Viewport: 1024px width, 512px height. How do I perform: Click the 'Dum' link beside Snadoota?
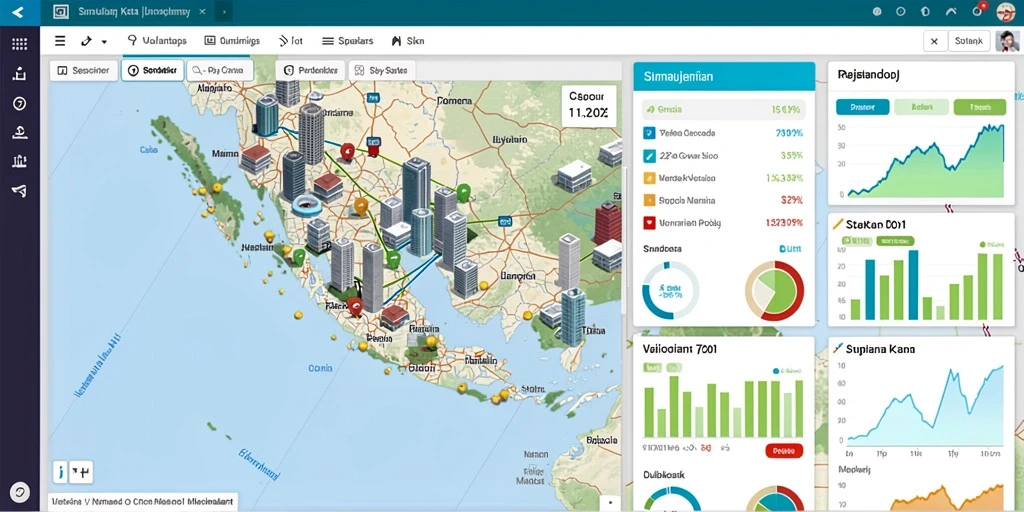coord(790,249)
